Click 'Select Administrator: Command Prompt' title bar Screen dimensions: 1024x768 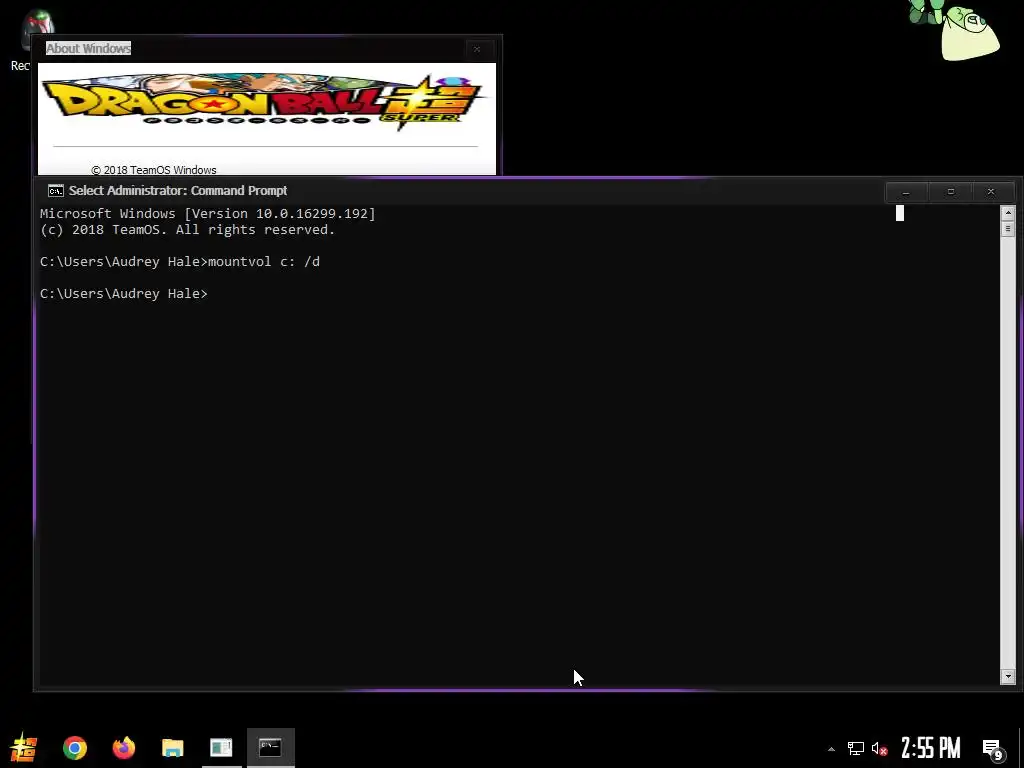click(178, 191)
